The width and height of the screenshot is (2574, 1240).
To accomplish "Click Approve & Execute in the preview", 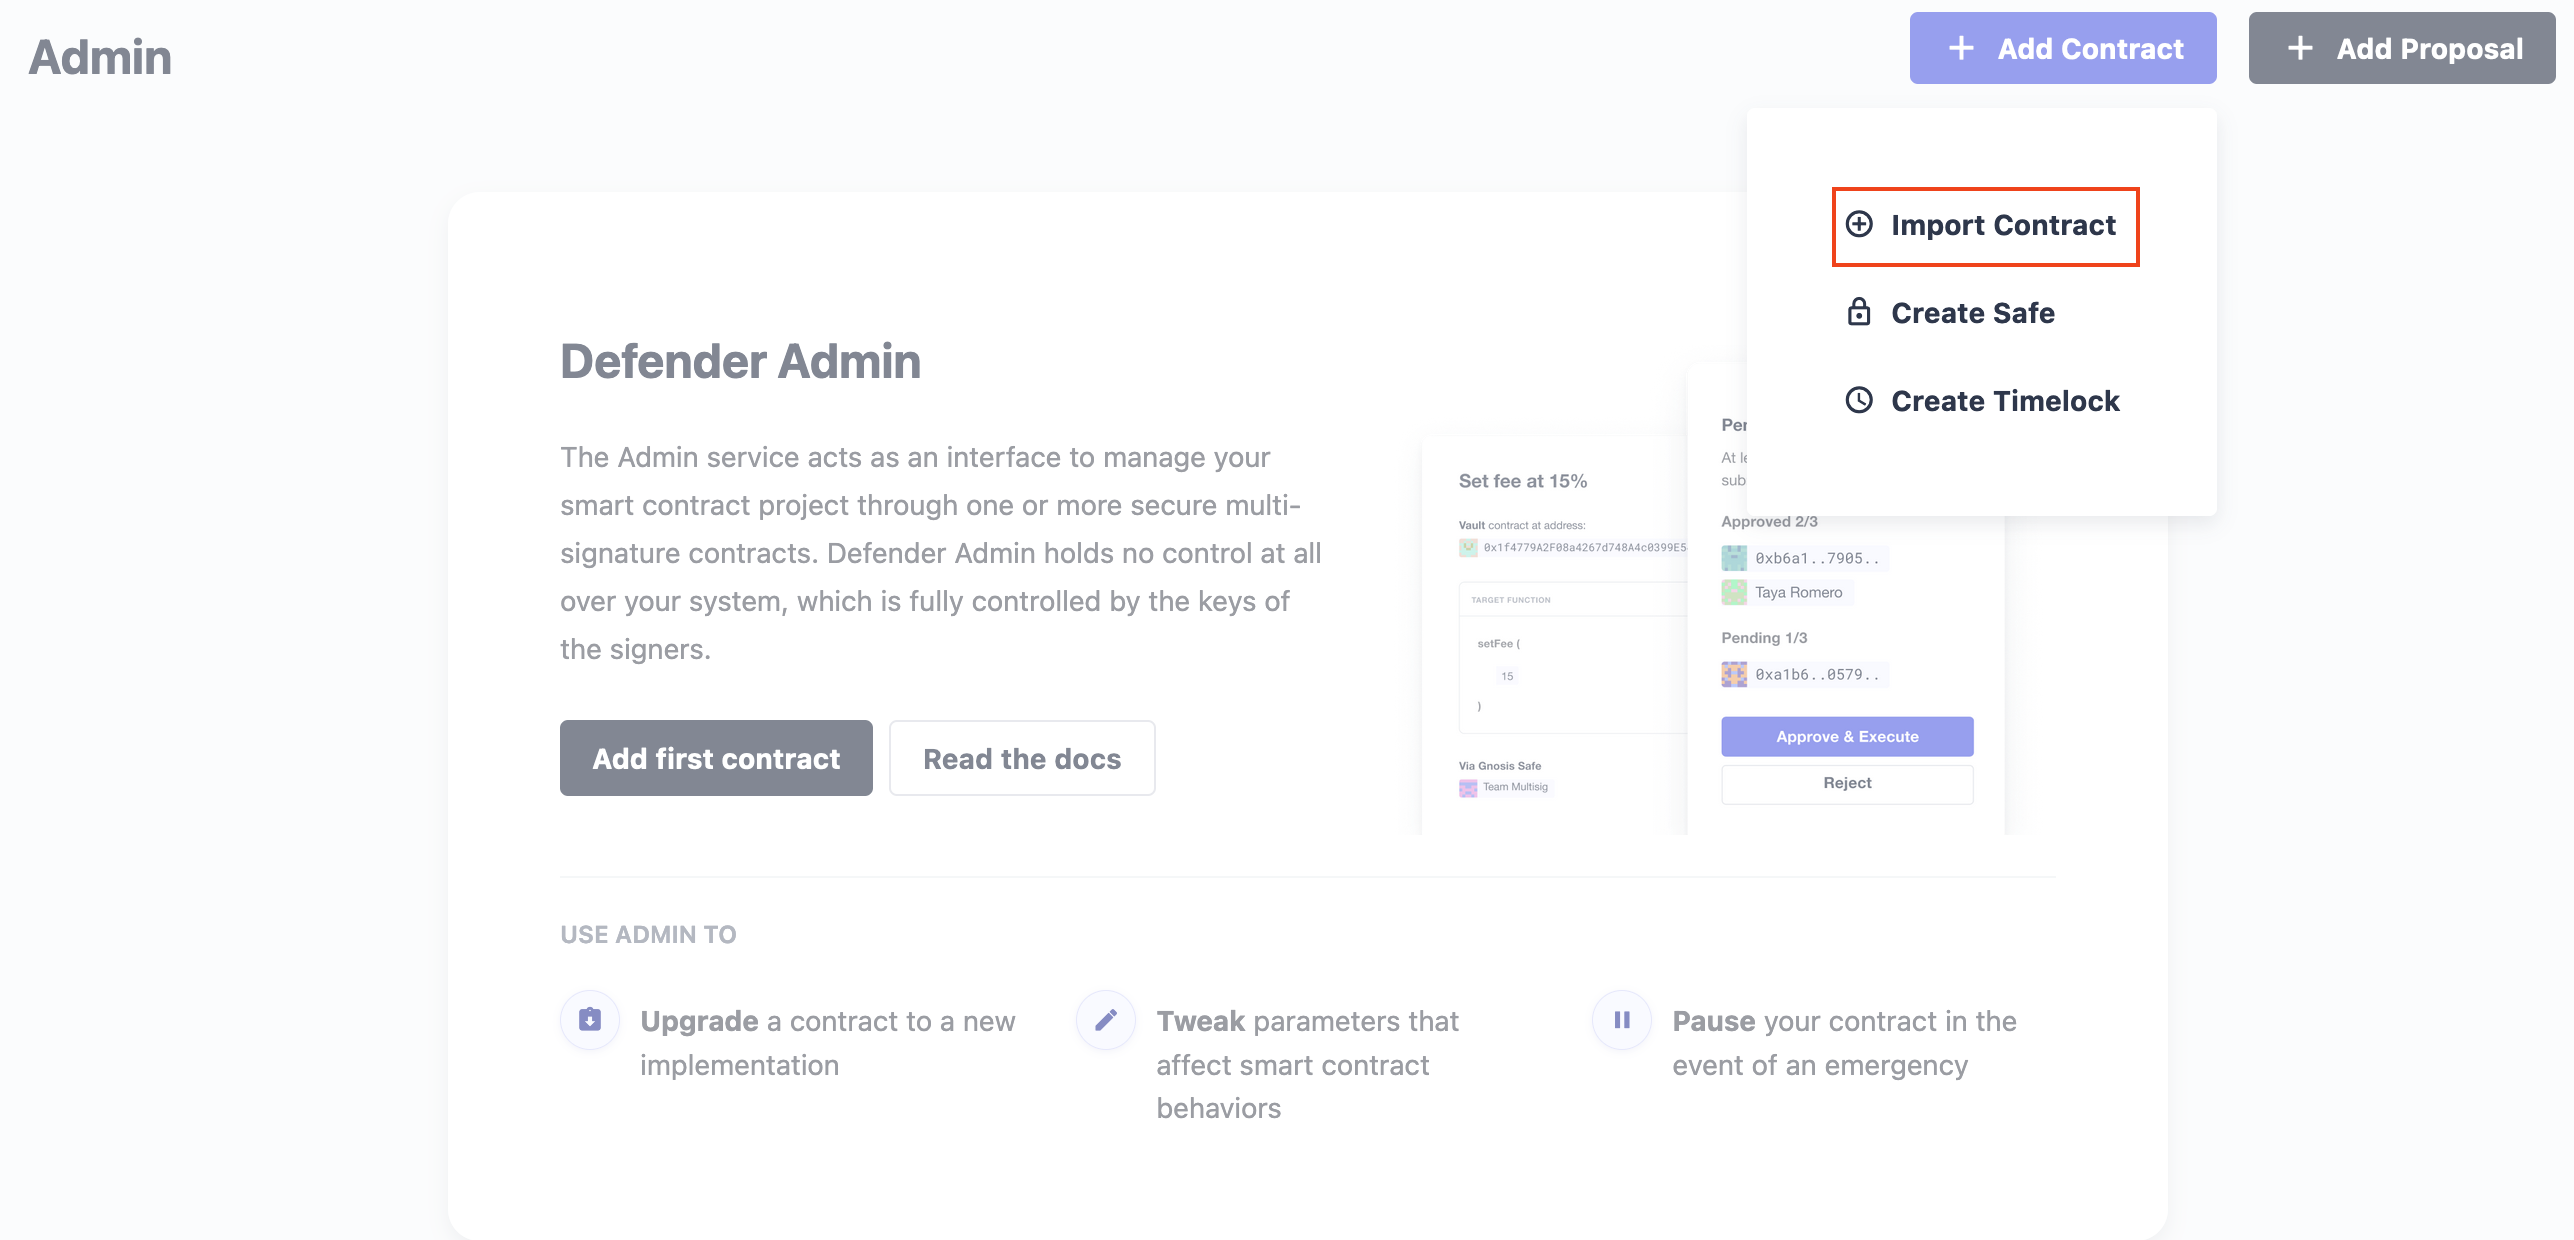I will click(x=1847, y=737).
